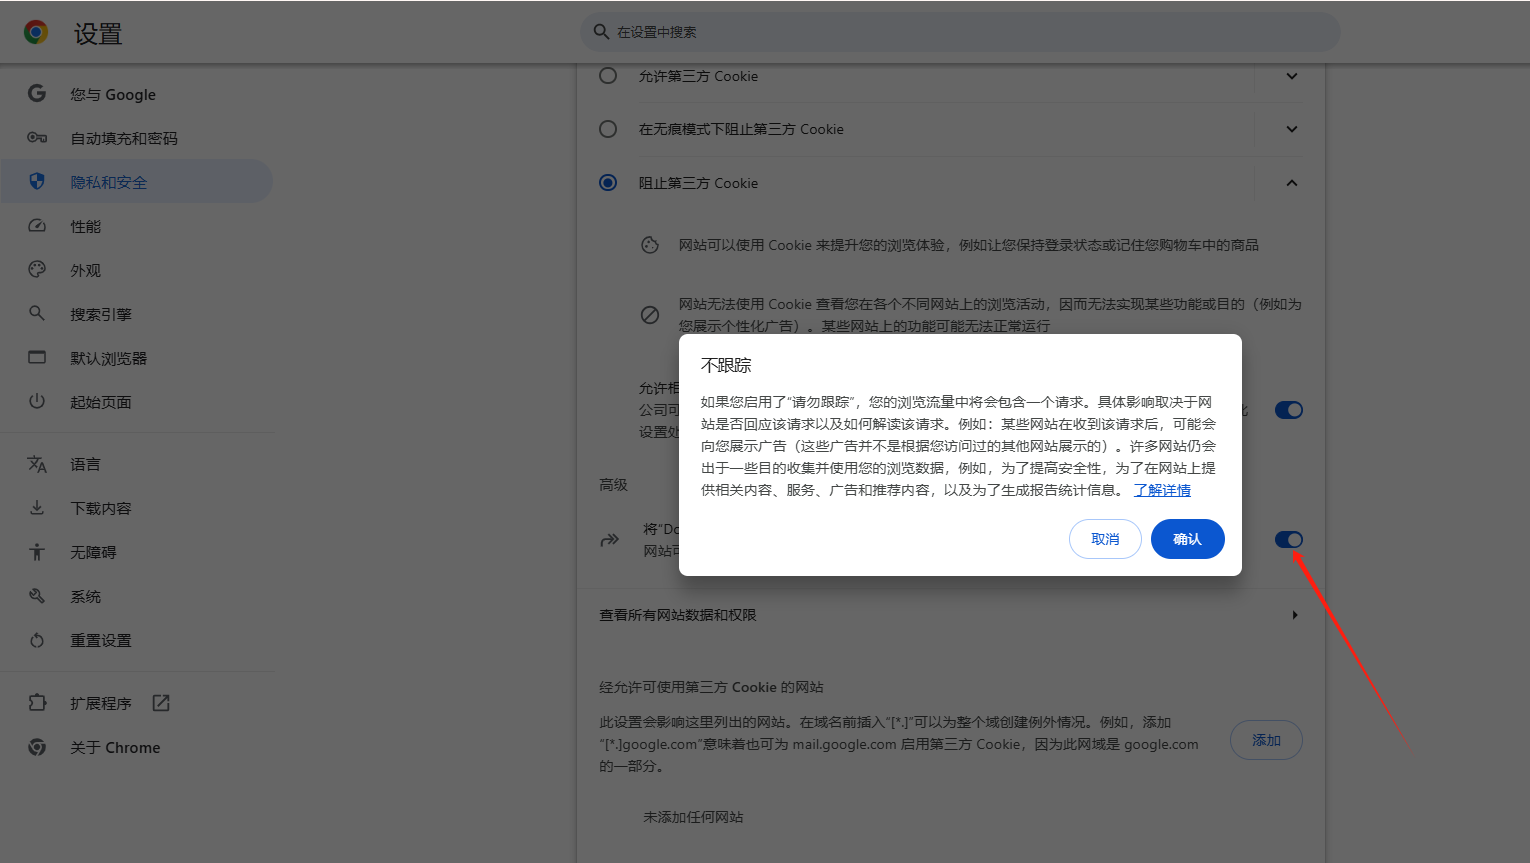Click 确认 in the 不跟踪 dialog

(x=1187, y=539)
